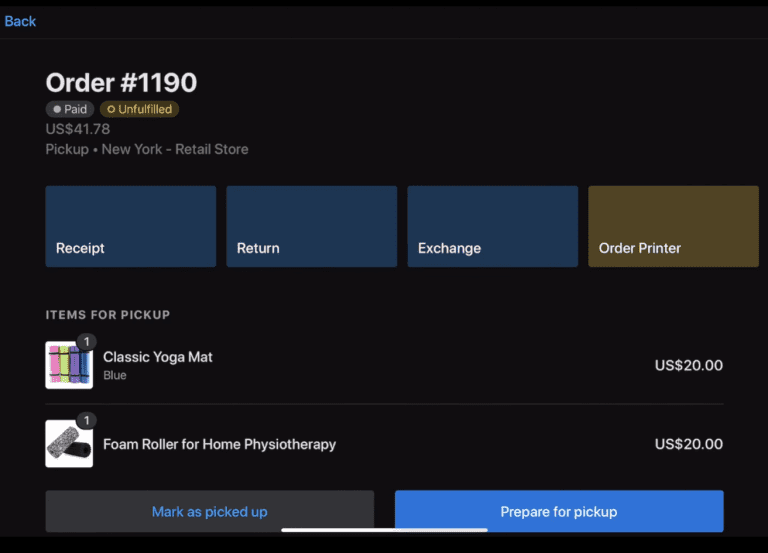Click the Order #1190 heading
This screenshot has width=768, height=553.
[x=121, y=83]
